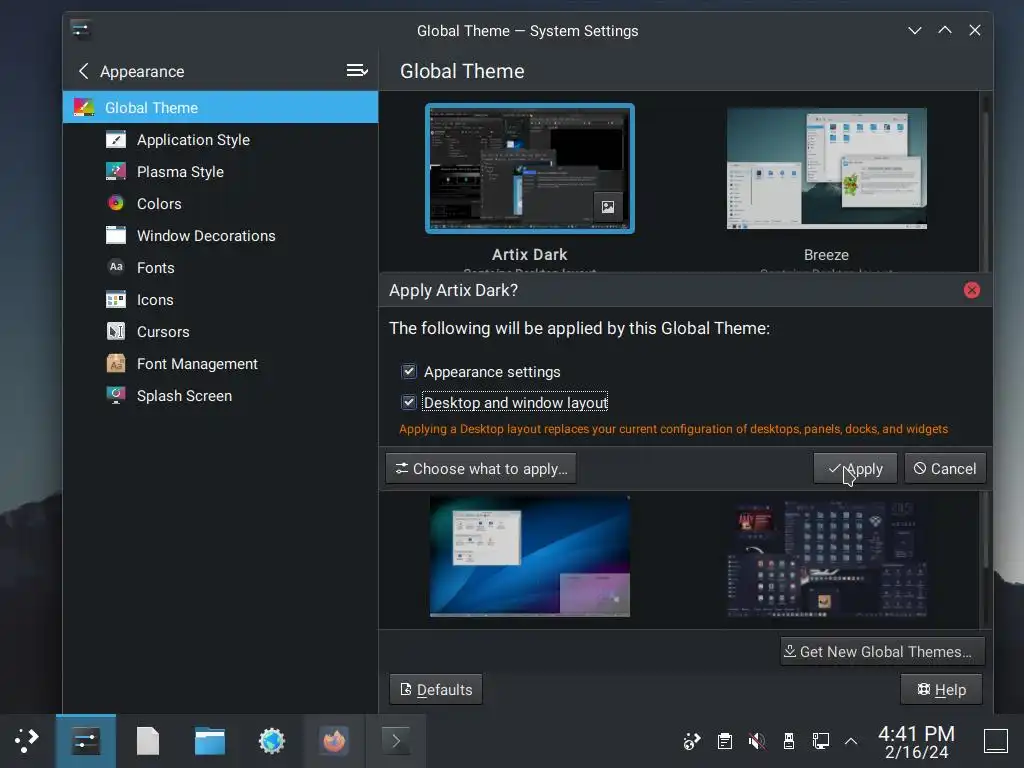Open Cursors settings page in sidebar
The width and height of the screenshot is (1024, 768).
tap(221, 331)
